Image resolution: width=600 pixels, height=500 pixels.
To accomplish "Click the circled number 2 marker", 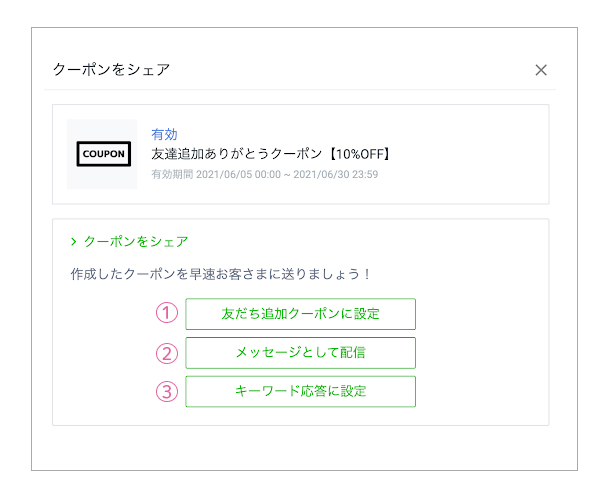I will [x=167, y=352].
